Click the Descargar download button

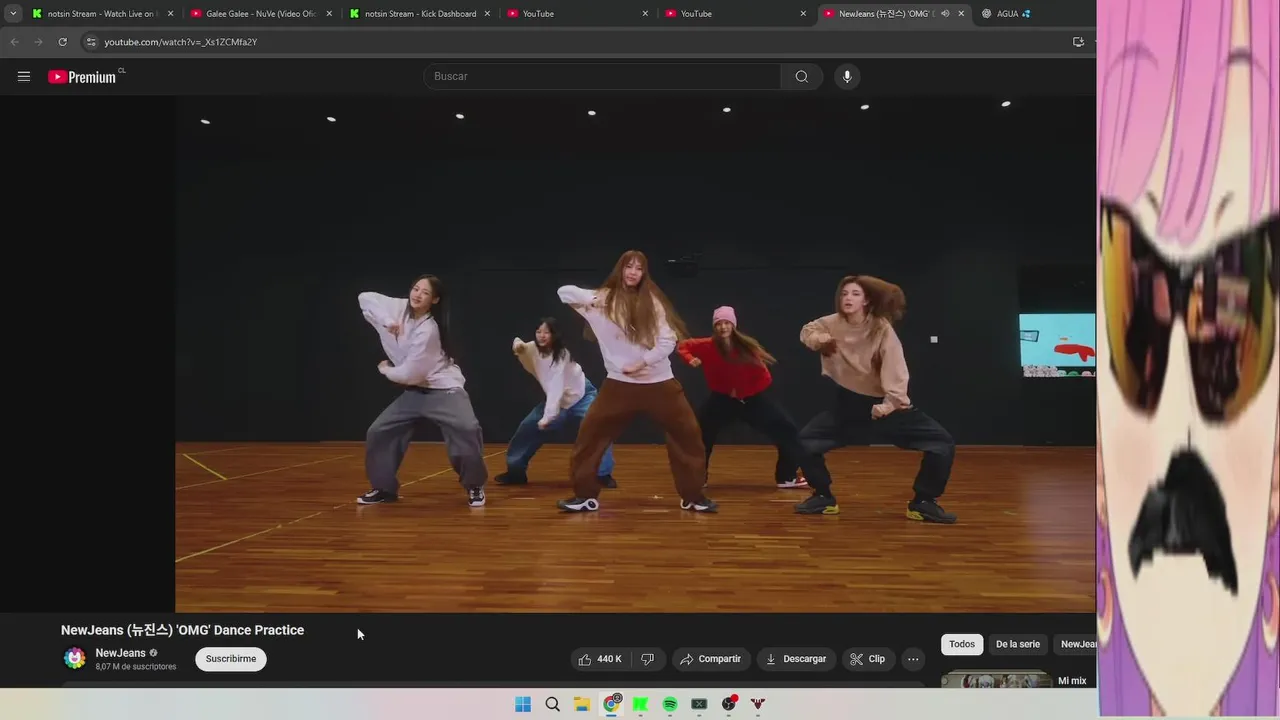[796, 659]
